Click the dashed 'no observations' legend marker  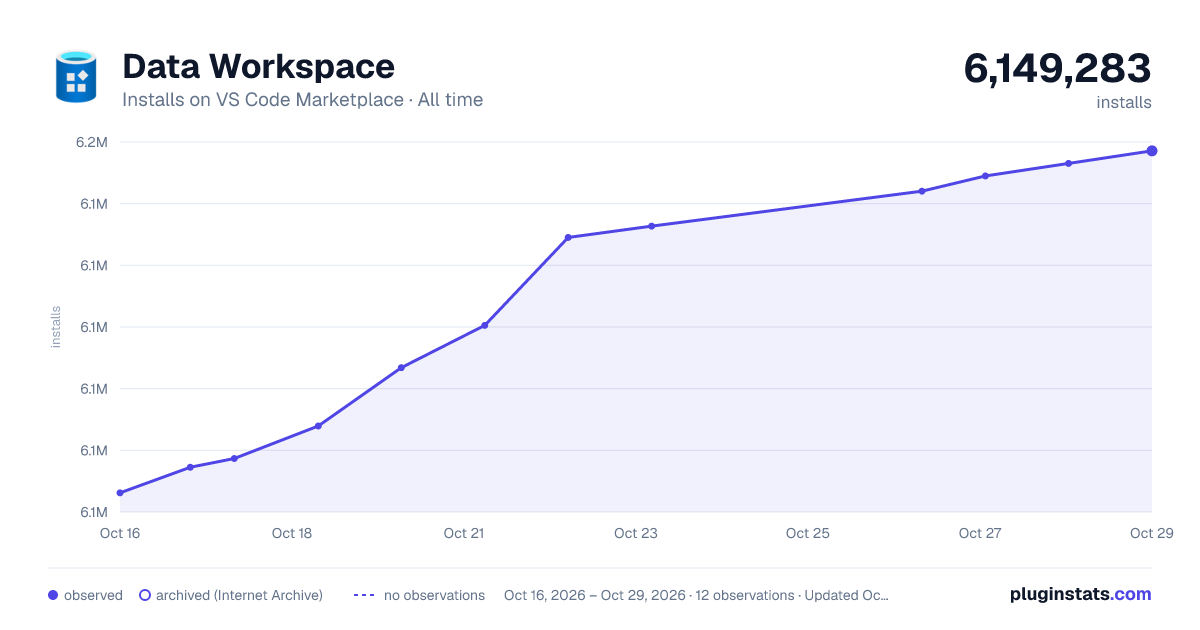364,595
